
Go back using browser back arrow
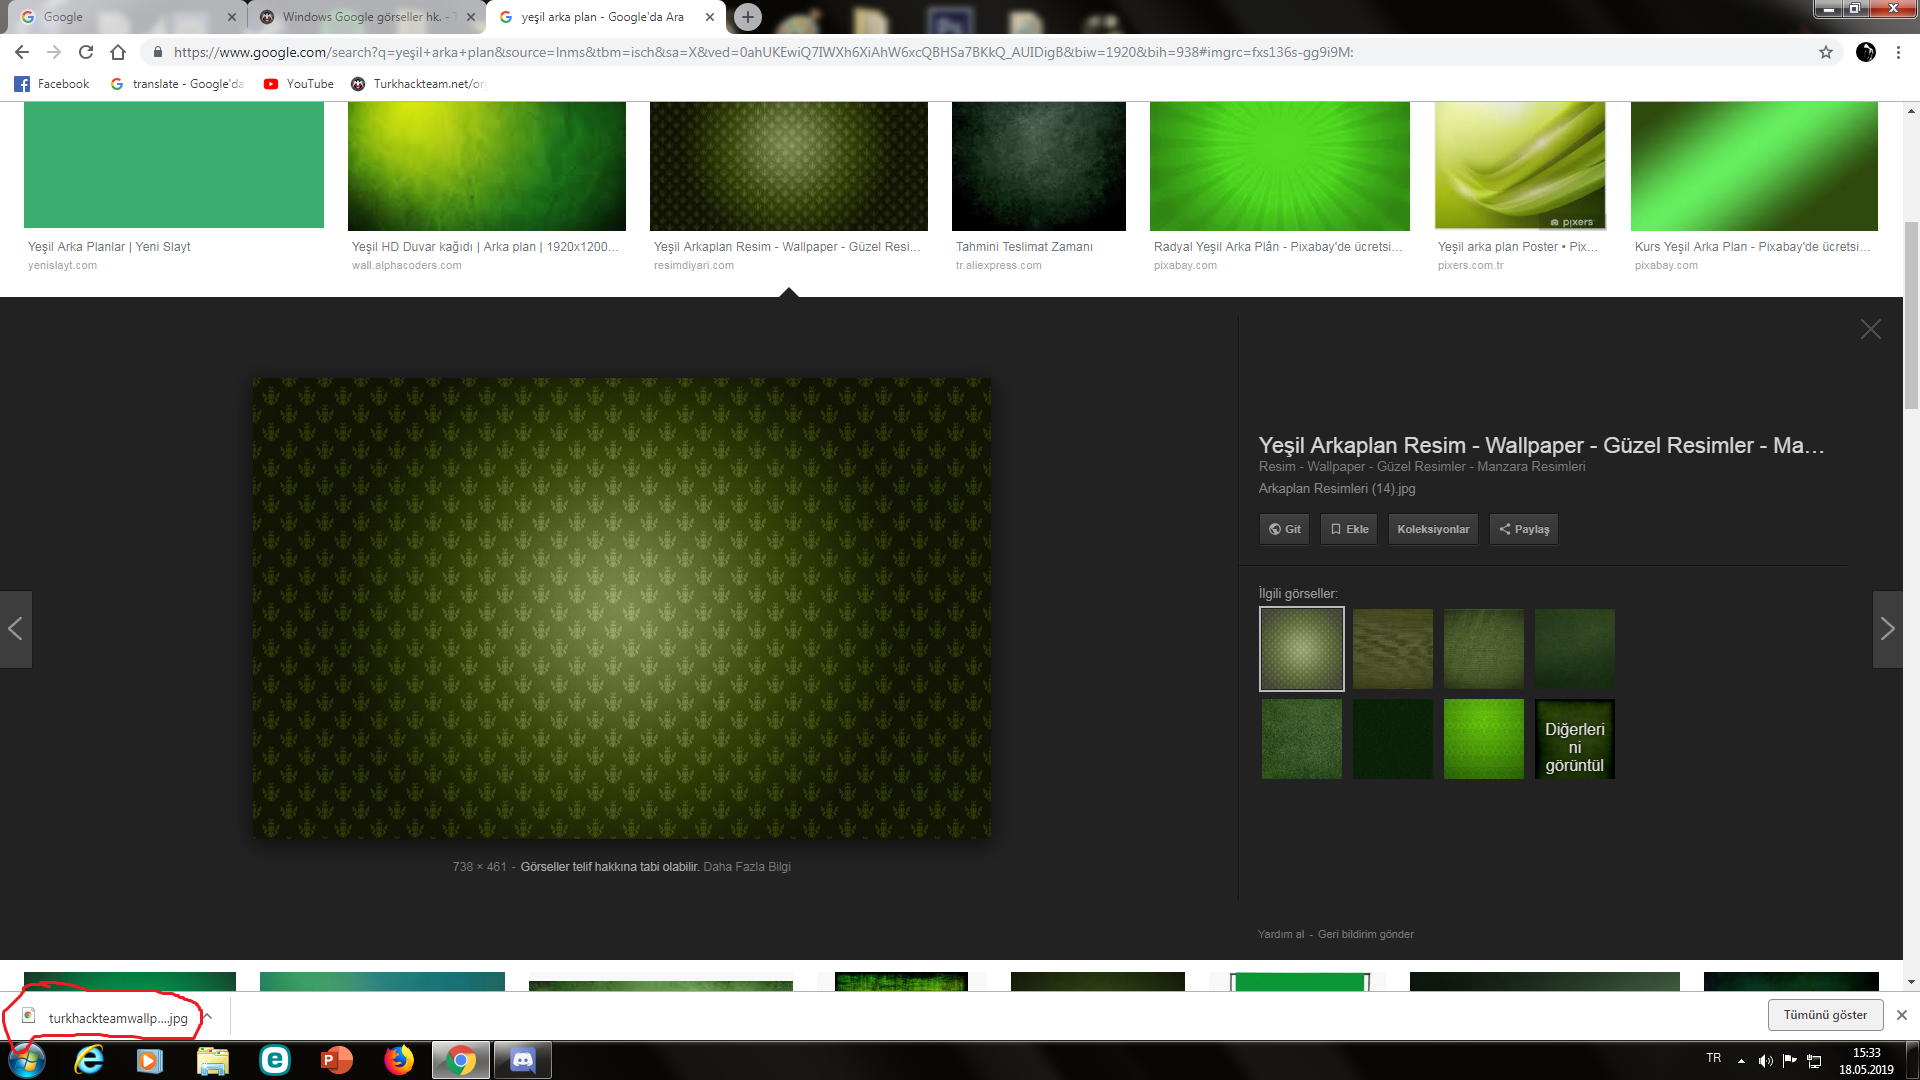22,52
